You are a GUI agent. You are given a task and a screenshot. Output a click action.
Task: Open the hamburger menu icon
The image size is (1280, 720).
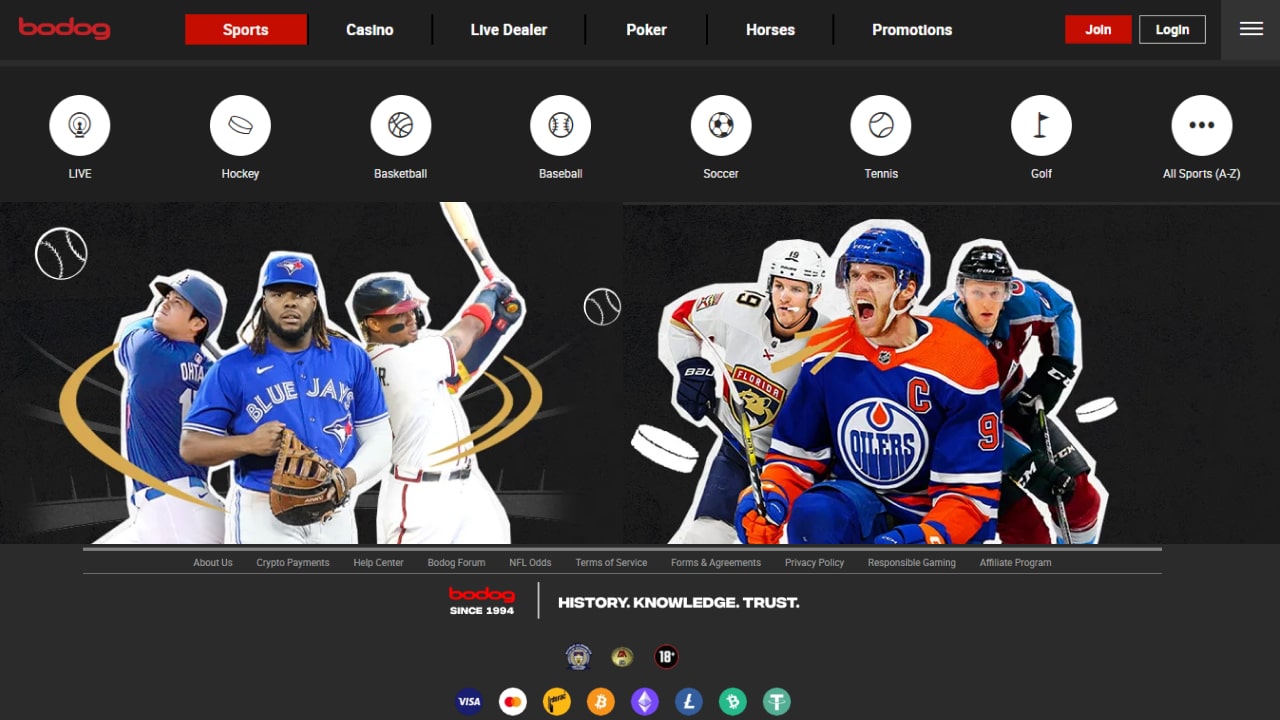pyautogui.click(x=1251, y=29)
